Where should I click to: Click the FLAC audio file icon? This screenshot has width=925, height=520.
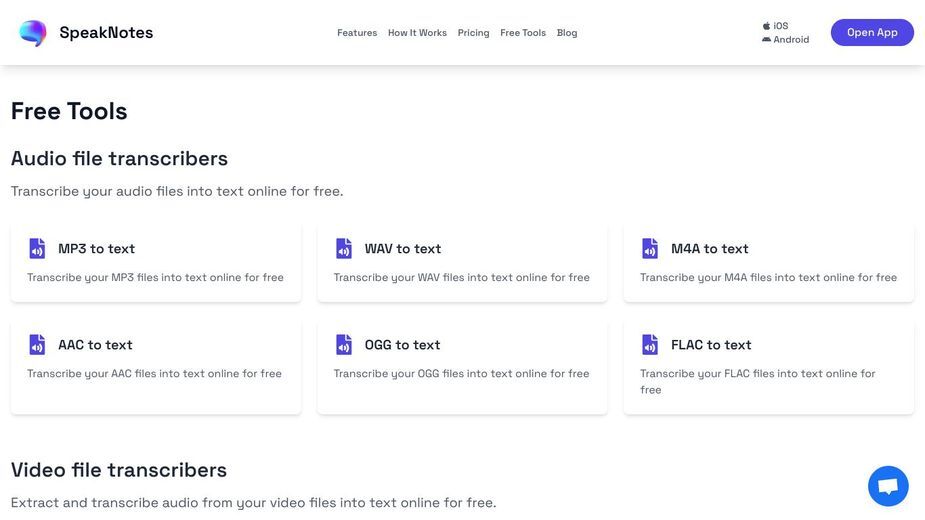tap(650, 345)
